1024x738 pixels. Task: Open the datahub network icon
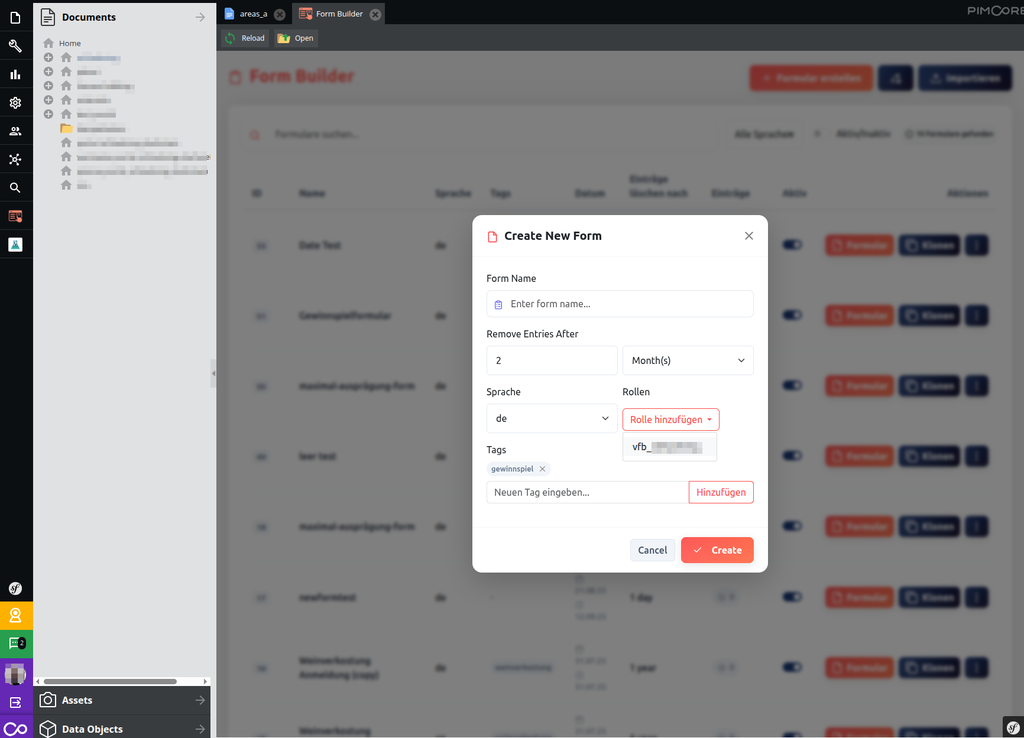coord(16,159)
